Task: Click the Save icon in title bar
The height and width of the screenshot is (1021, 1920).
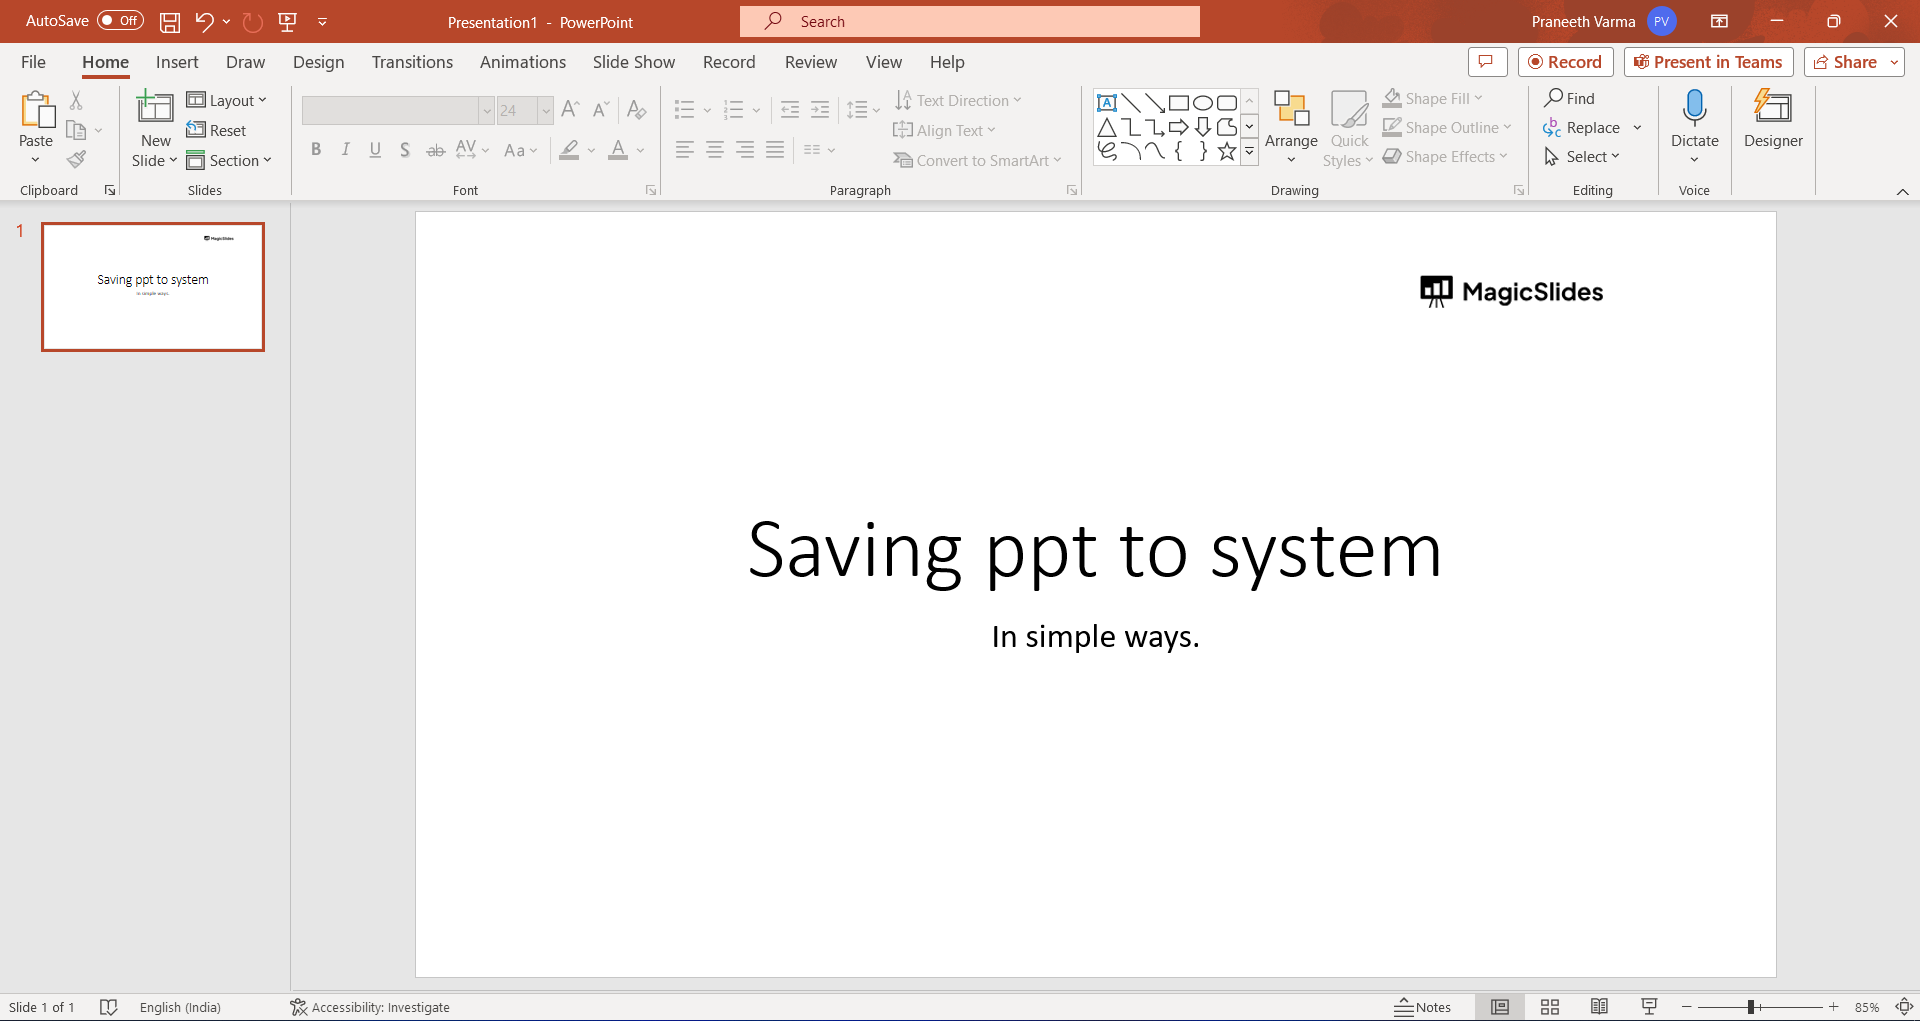Action: (x=170, y=22)
